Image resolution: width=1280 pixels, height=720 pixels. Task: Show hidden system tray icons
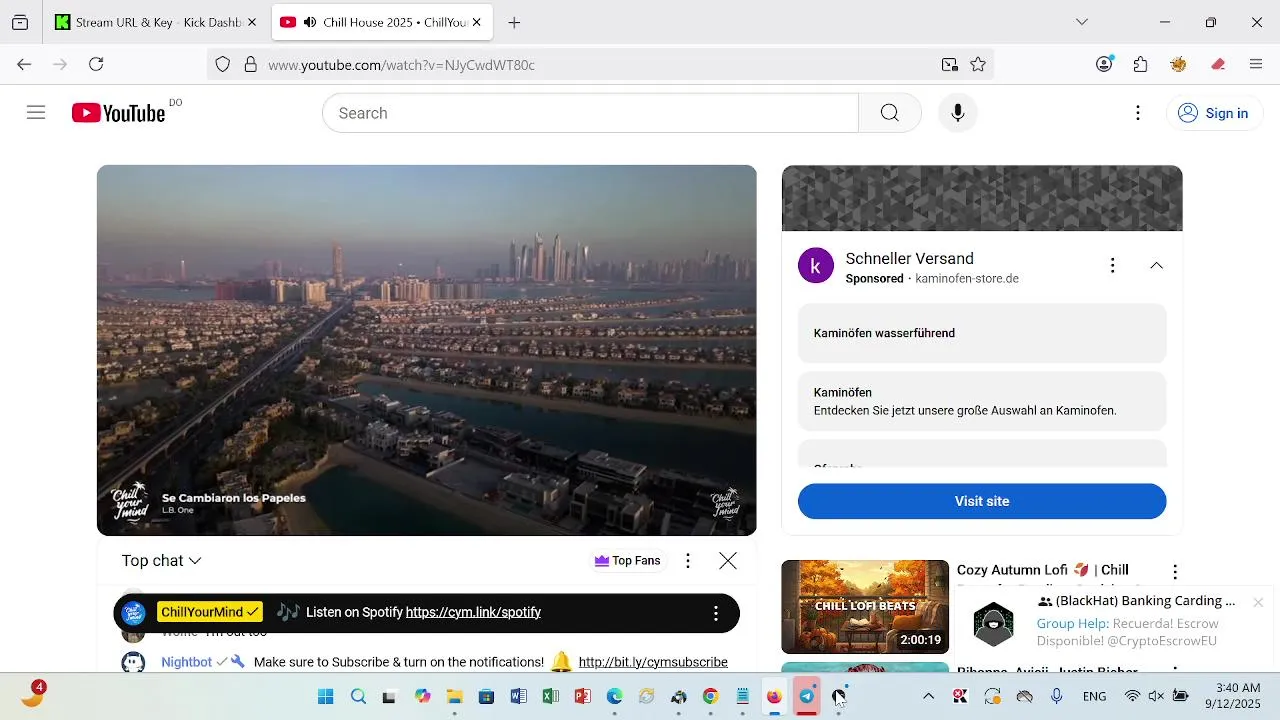click(928, 696)
